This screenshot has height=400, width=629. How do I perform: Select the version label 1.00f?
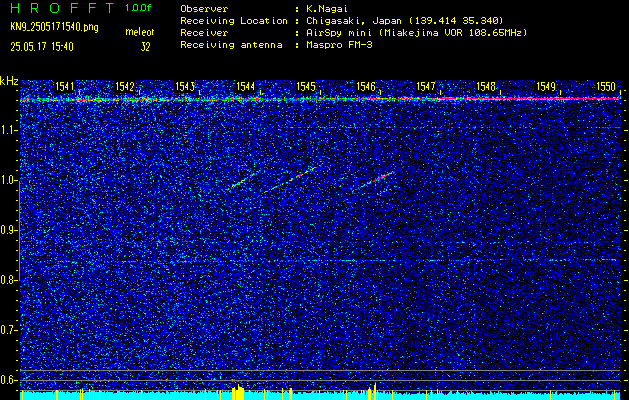pyautogui.click(x=138, y=8)
